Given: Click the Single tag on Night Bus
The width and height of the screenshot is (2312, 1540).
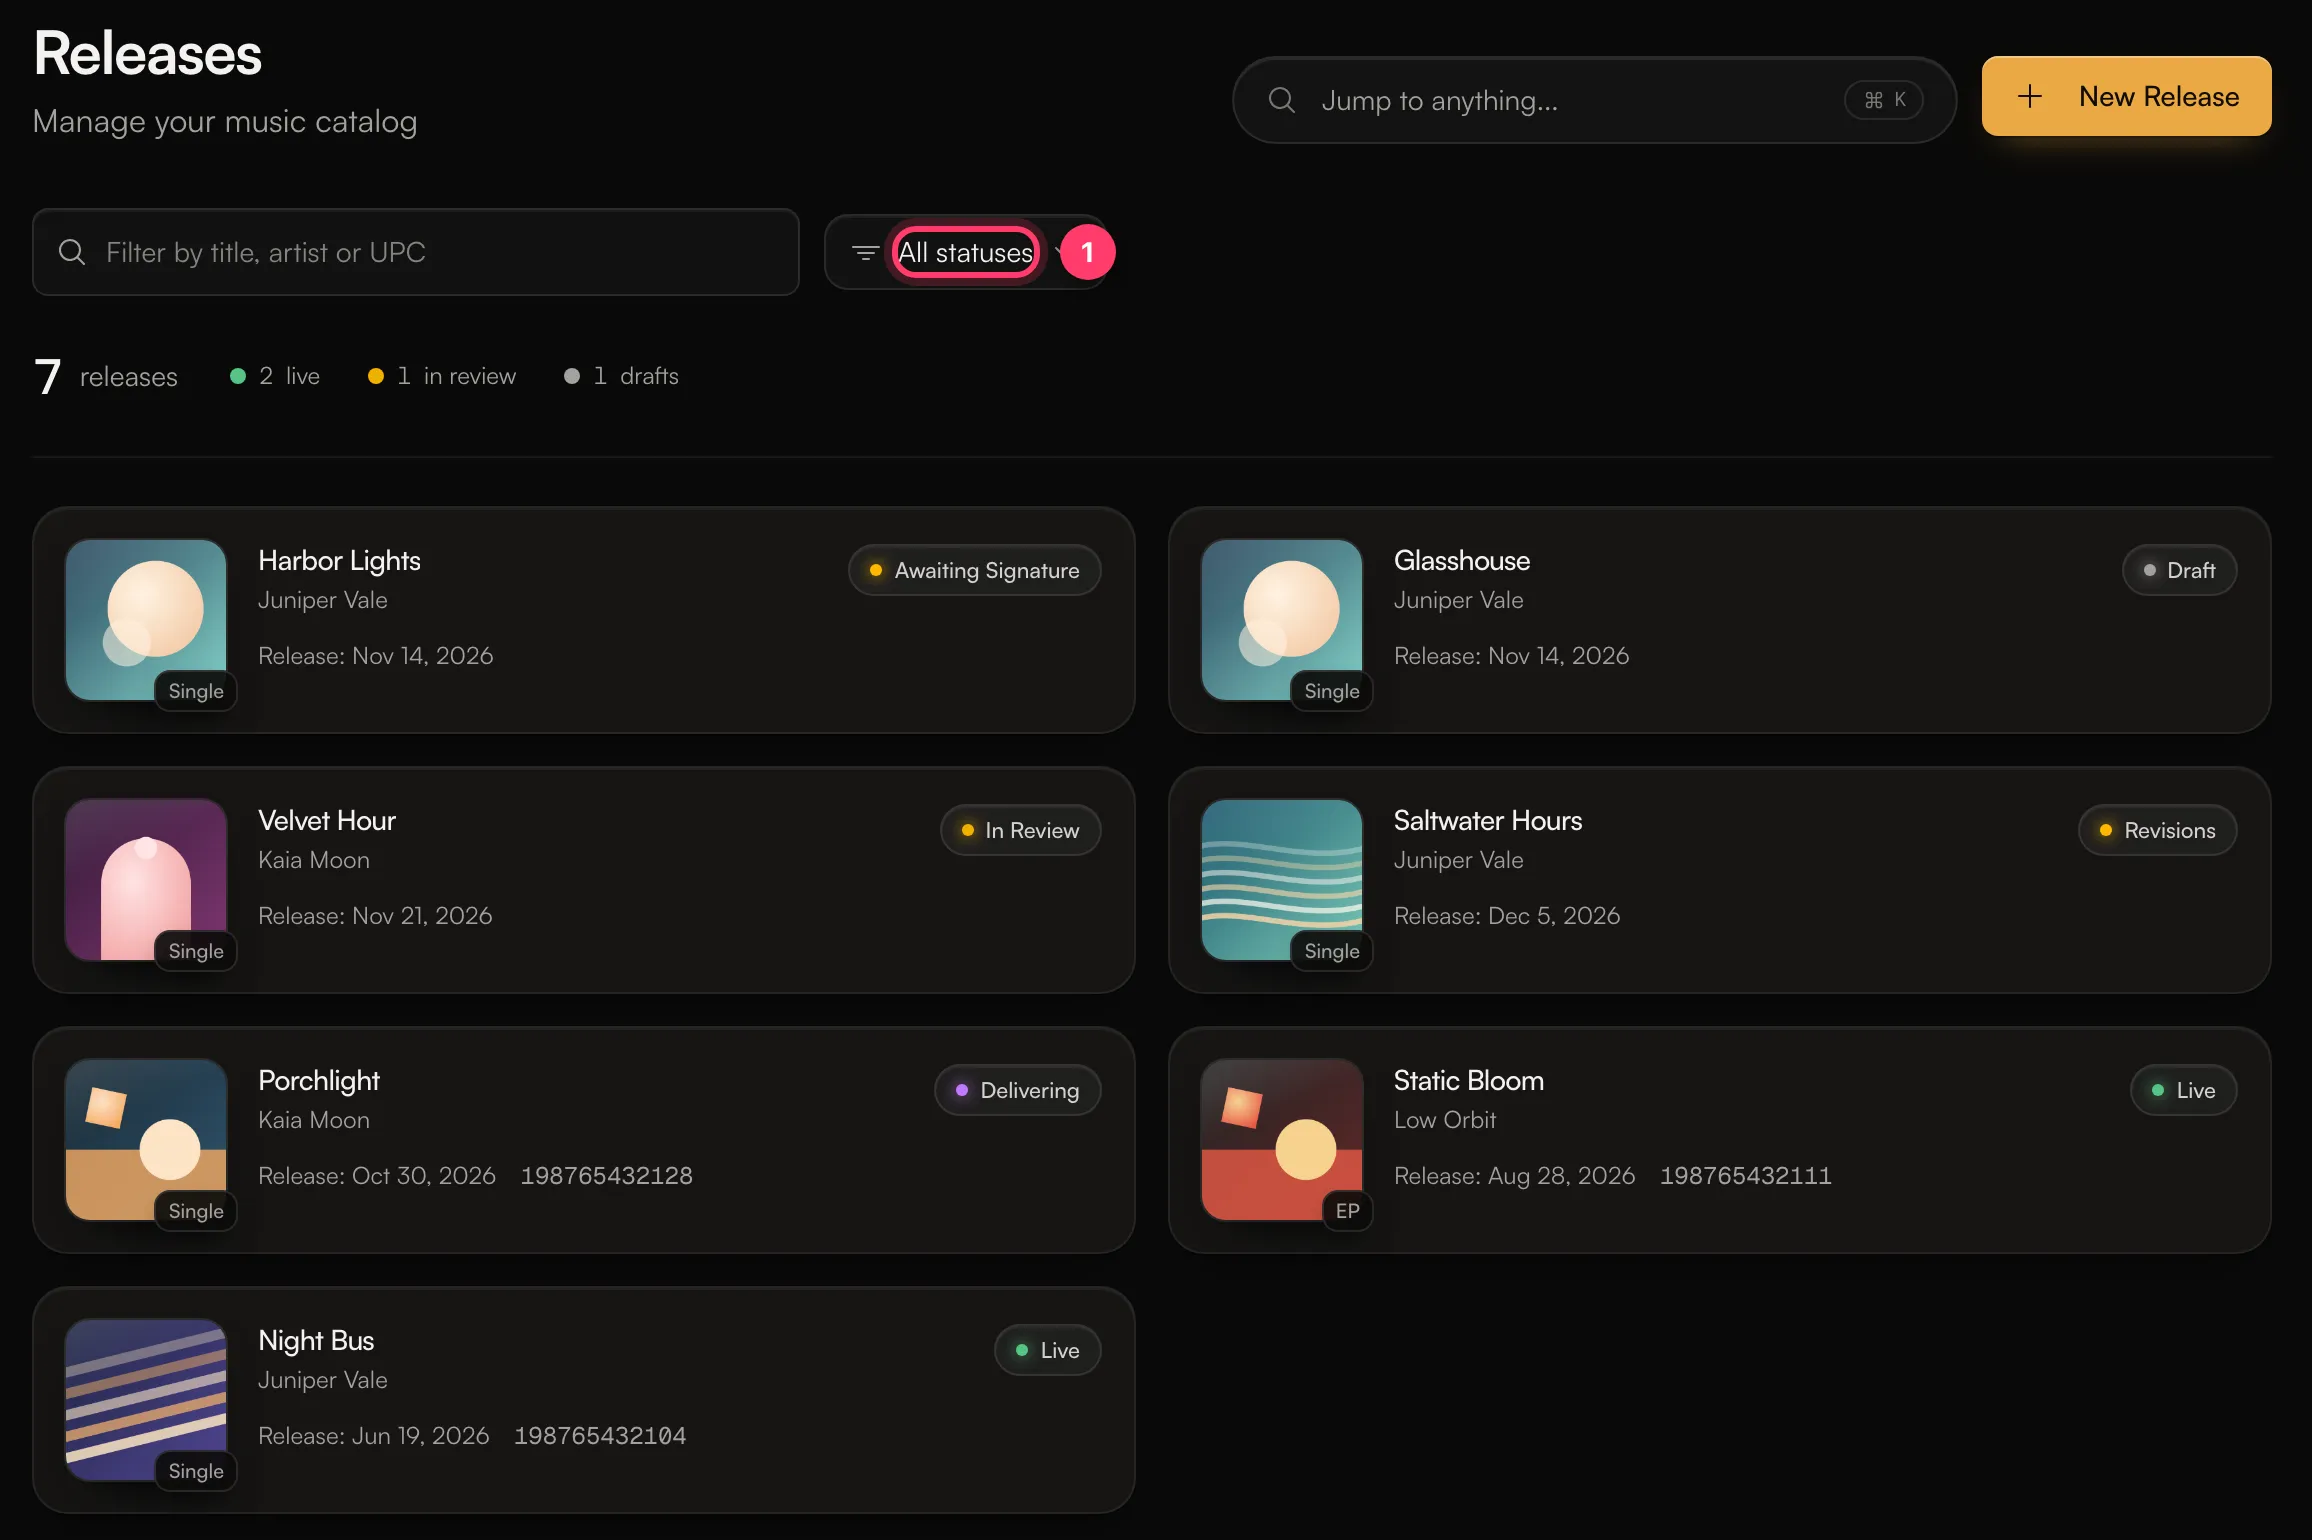Looking at the screenshot, I should [196, 1471].
